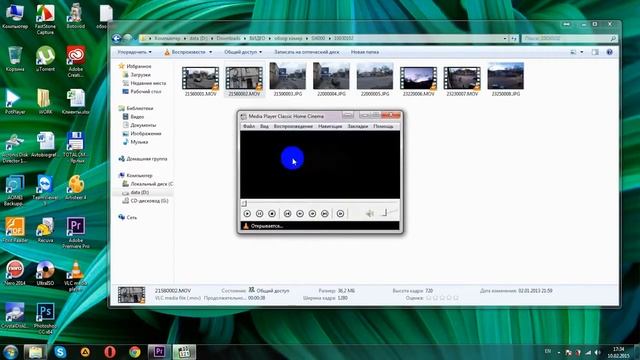Mute audio with the speaker icon in player
640x360 pixels.
click(x=369, y=213)
